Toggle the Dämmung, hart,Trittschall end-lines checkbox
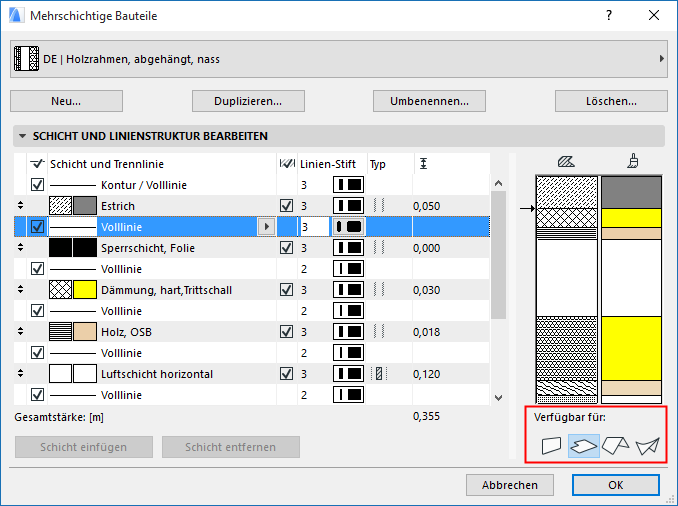Image resolution: width=678 pixels, height=506 pixels. pyautogui.click(x=287, y=290)
